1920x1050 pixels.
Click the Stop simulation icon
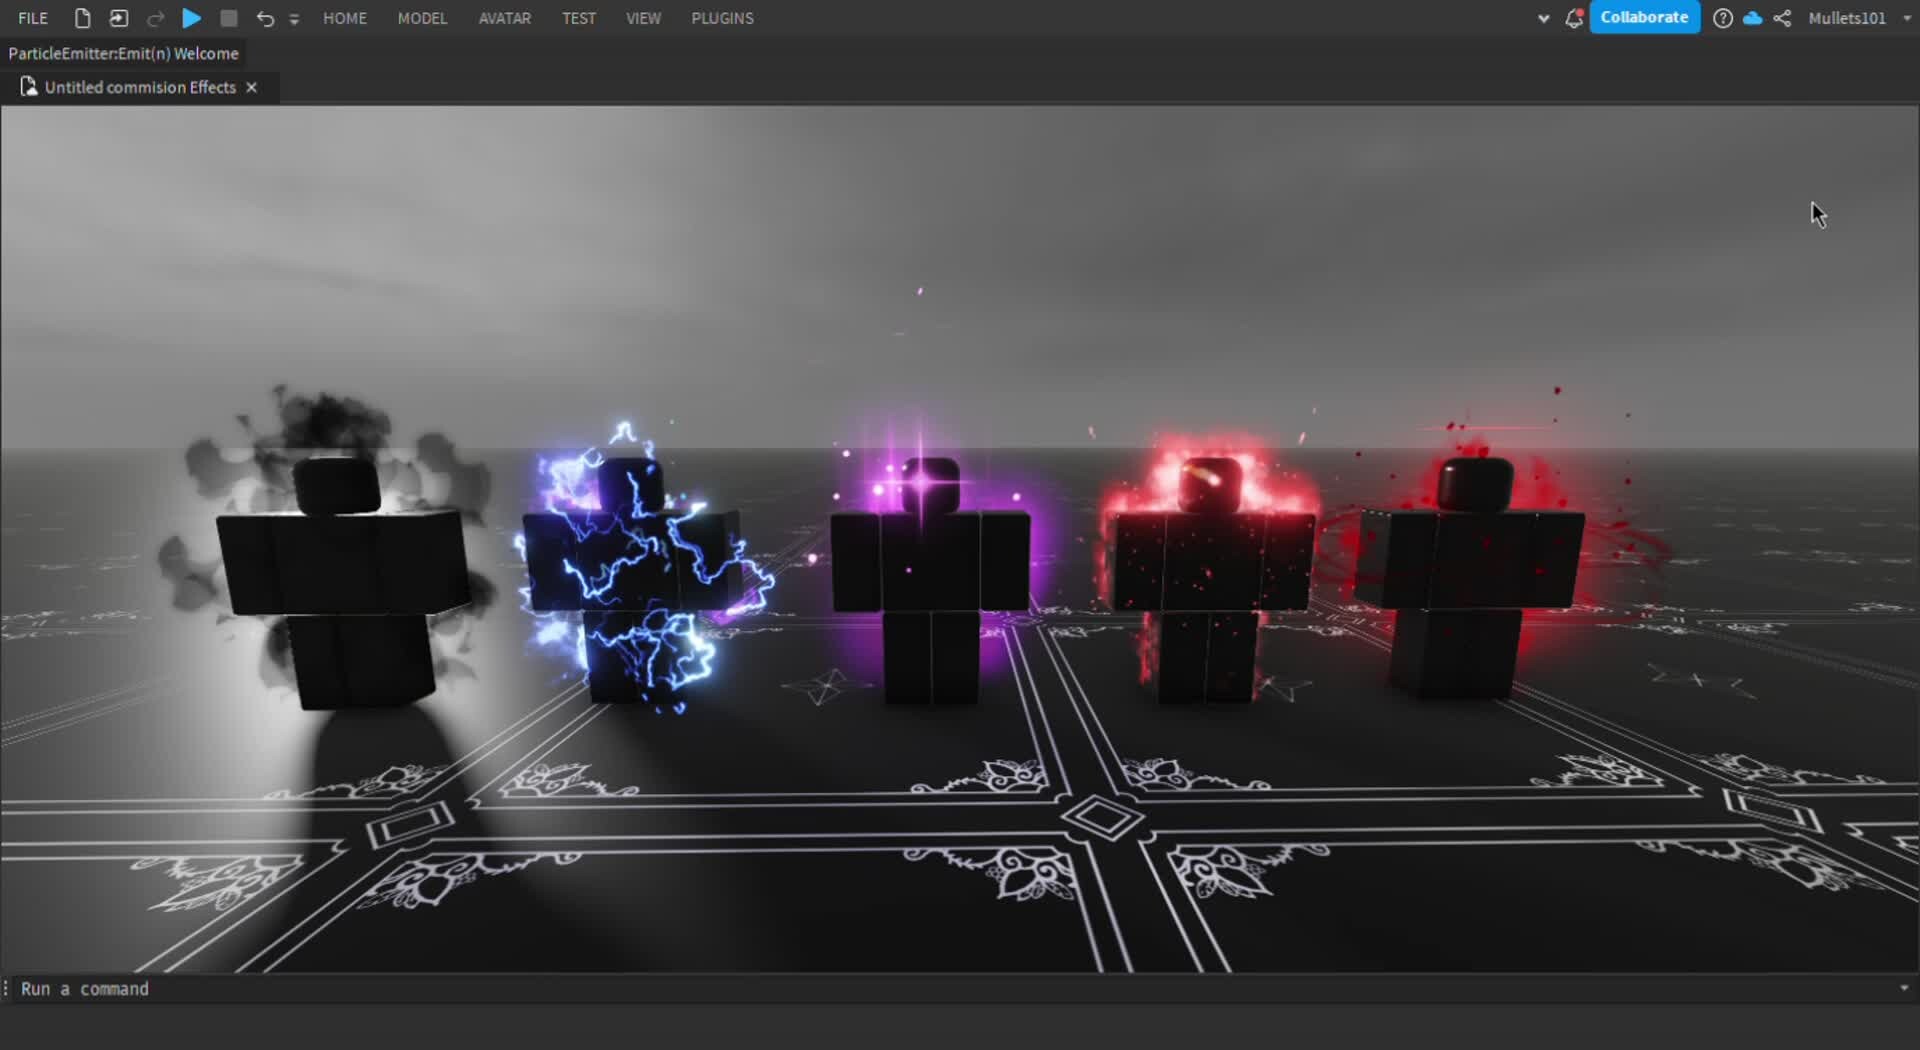click(228, 18)
